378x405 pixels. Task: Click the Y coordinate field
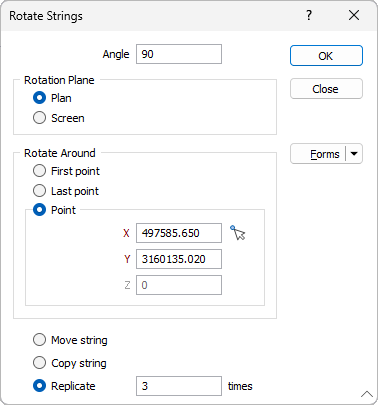179,259
